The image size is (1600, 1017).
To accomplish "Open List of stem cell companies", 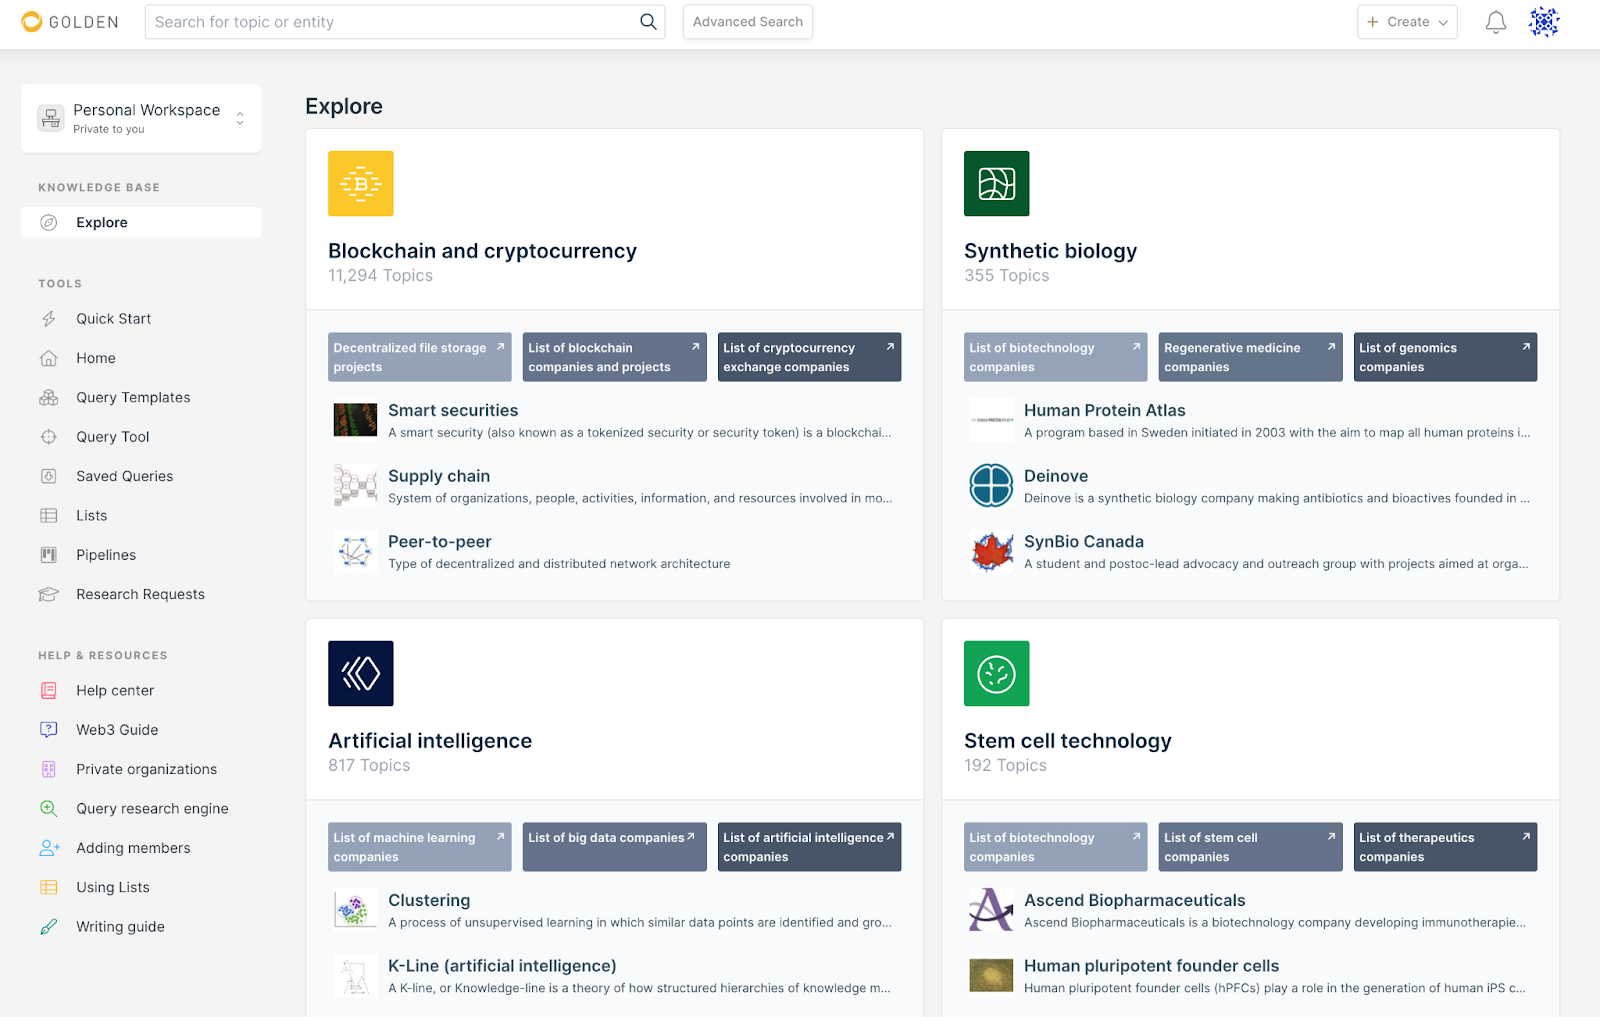I will pos(1251,847).
